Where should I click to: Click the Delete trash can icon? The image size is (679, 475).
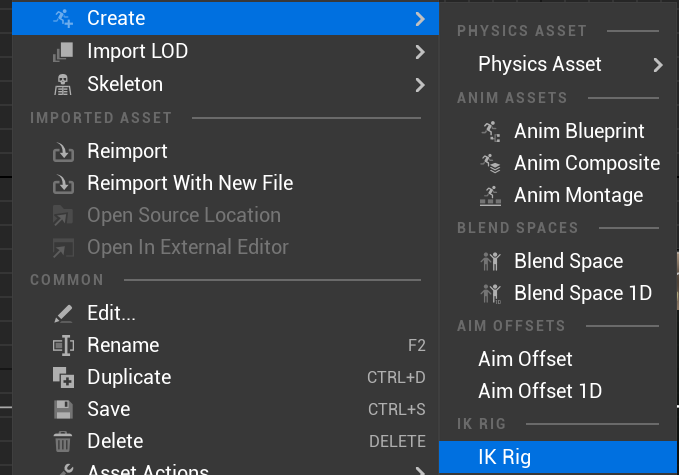[63, 442]
